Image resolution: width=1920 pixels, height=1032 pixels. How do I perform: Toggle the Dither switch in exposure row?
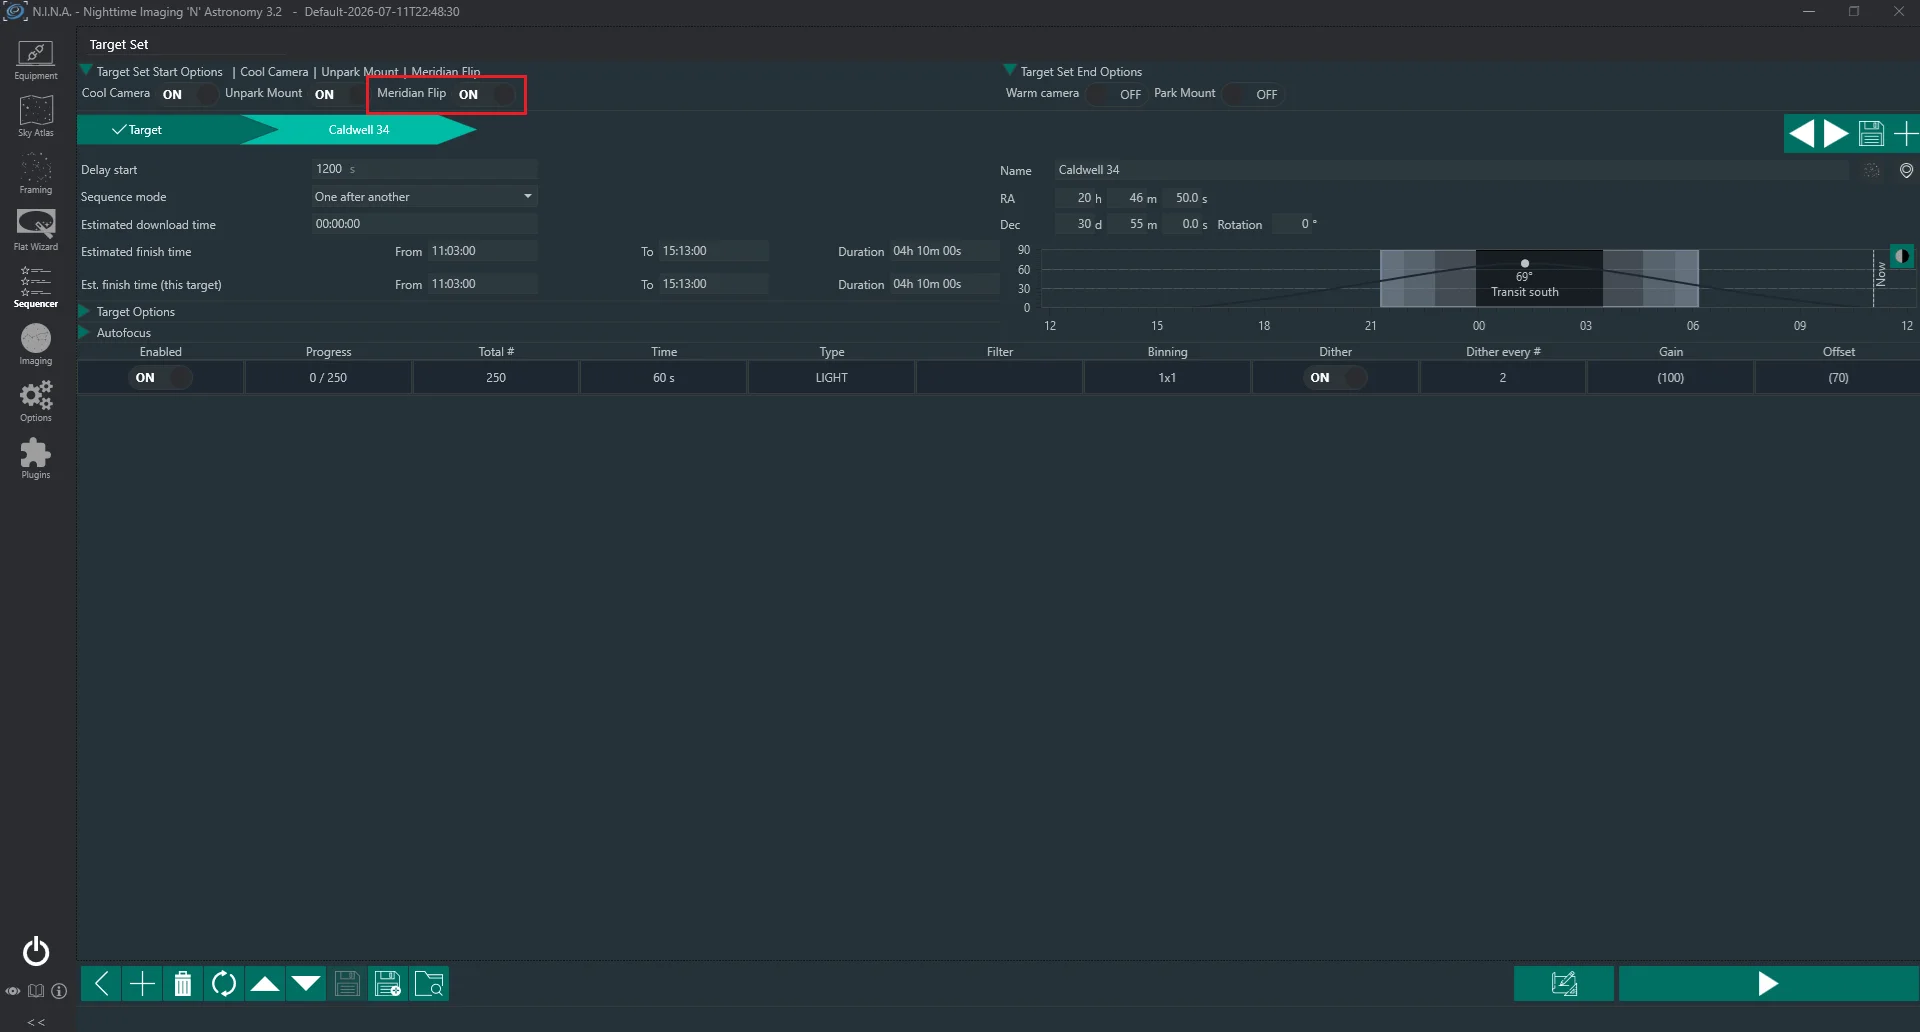(1336, 378)
